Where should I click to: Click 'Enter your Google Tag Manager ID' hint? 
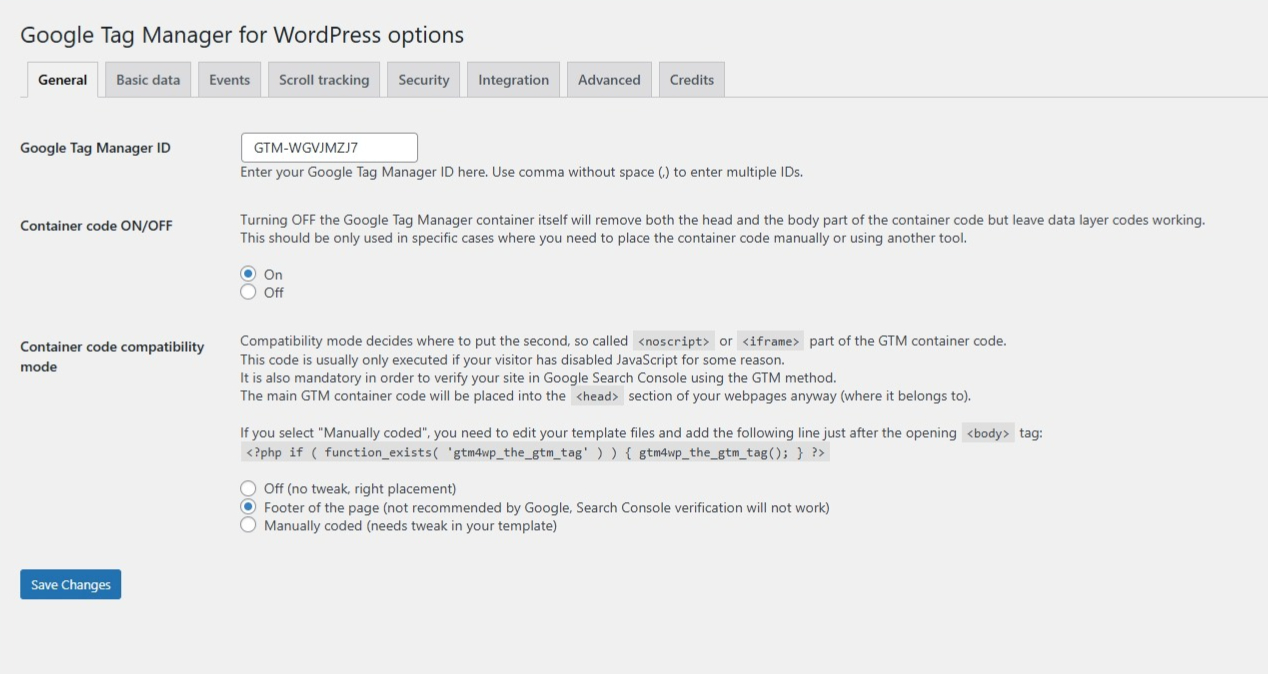coord(521,172)
